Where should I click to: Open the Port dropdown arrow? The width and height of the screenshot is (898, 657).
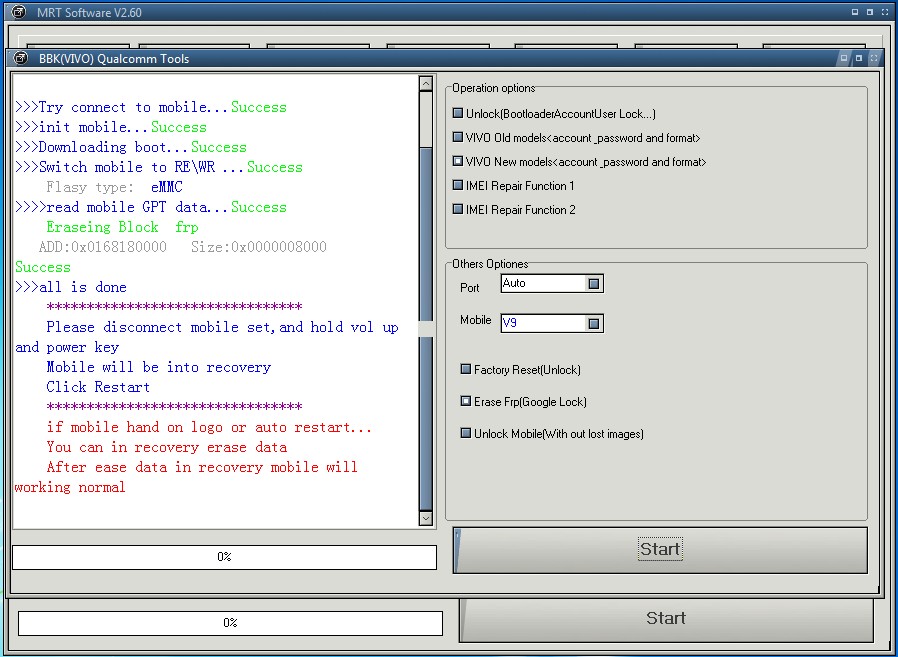[594, 284]
